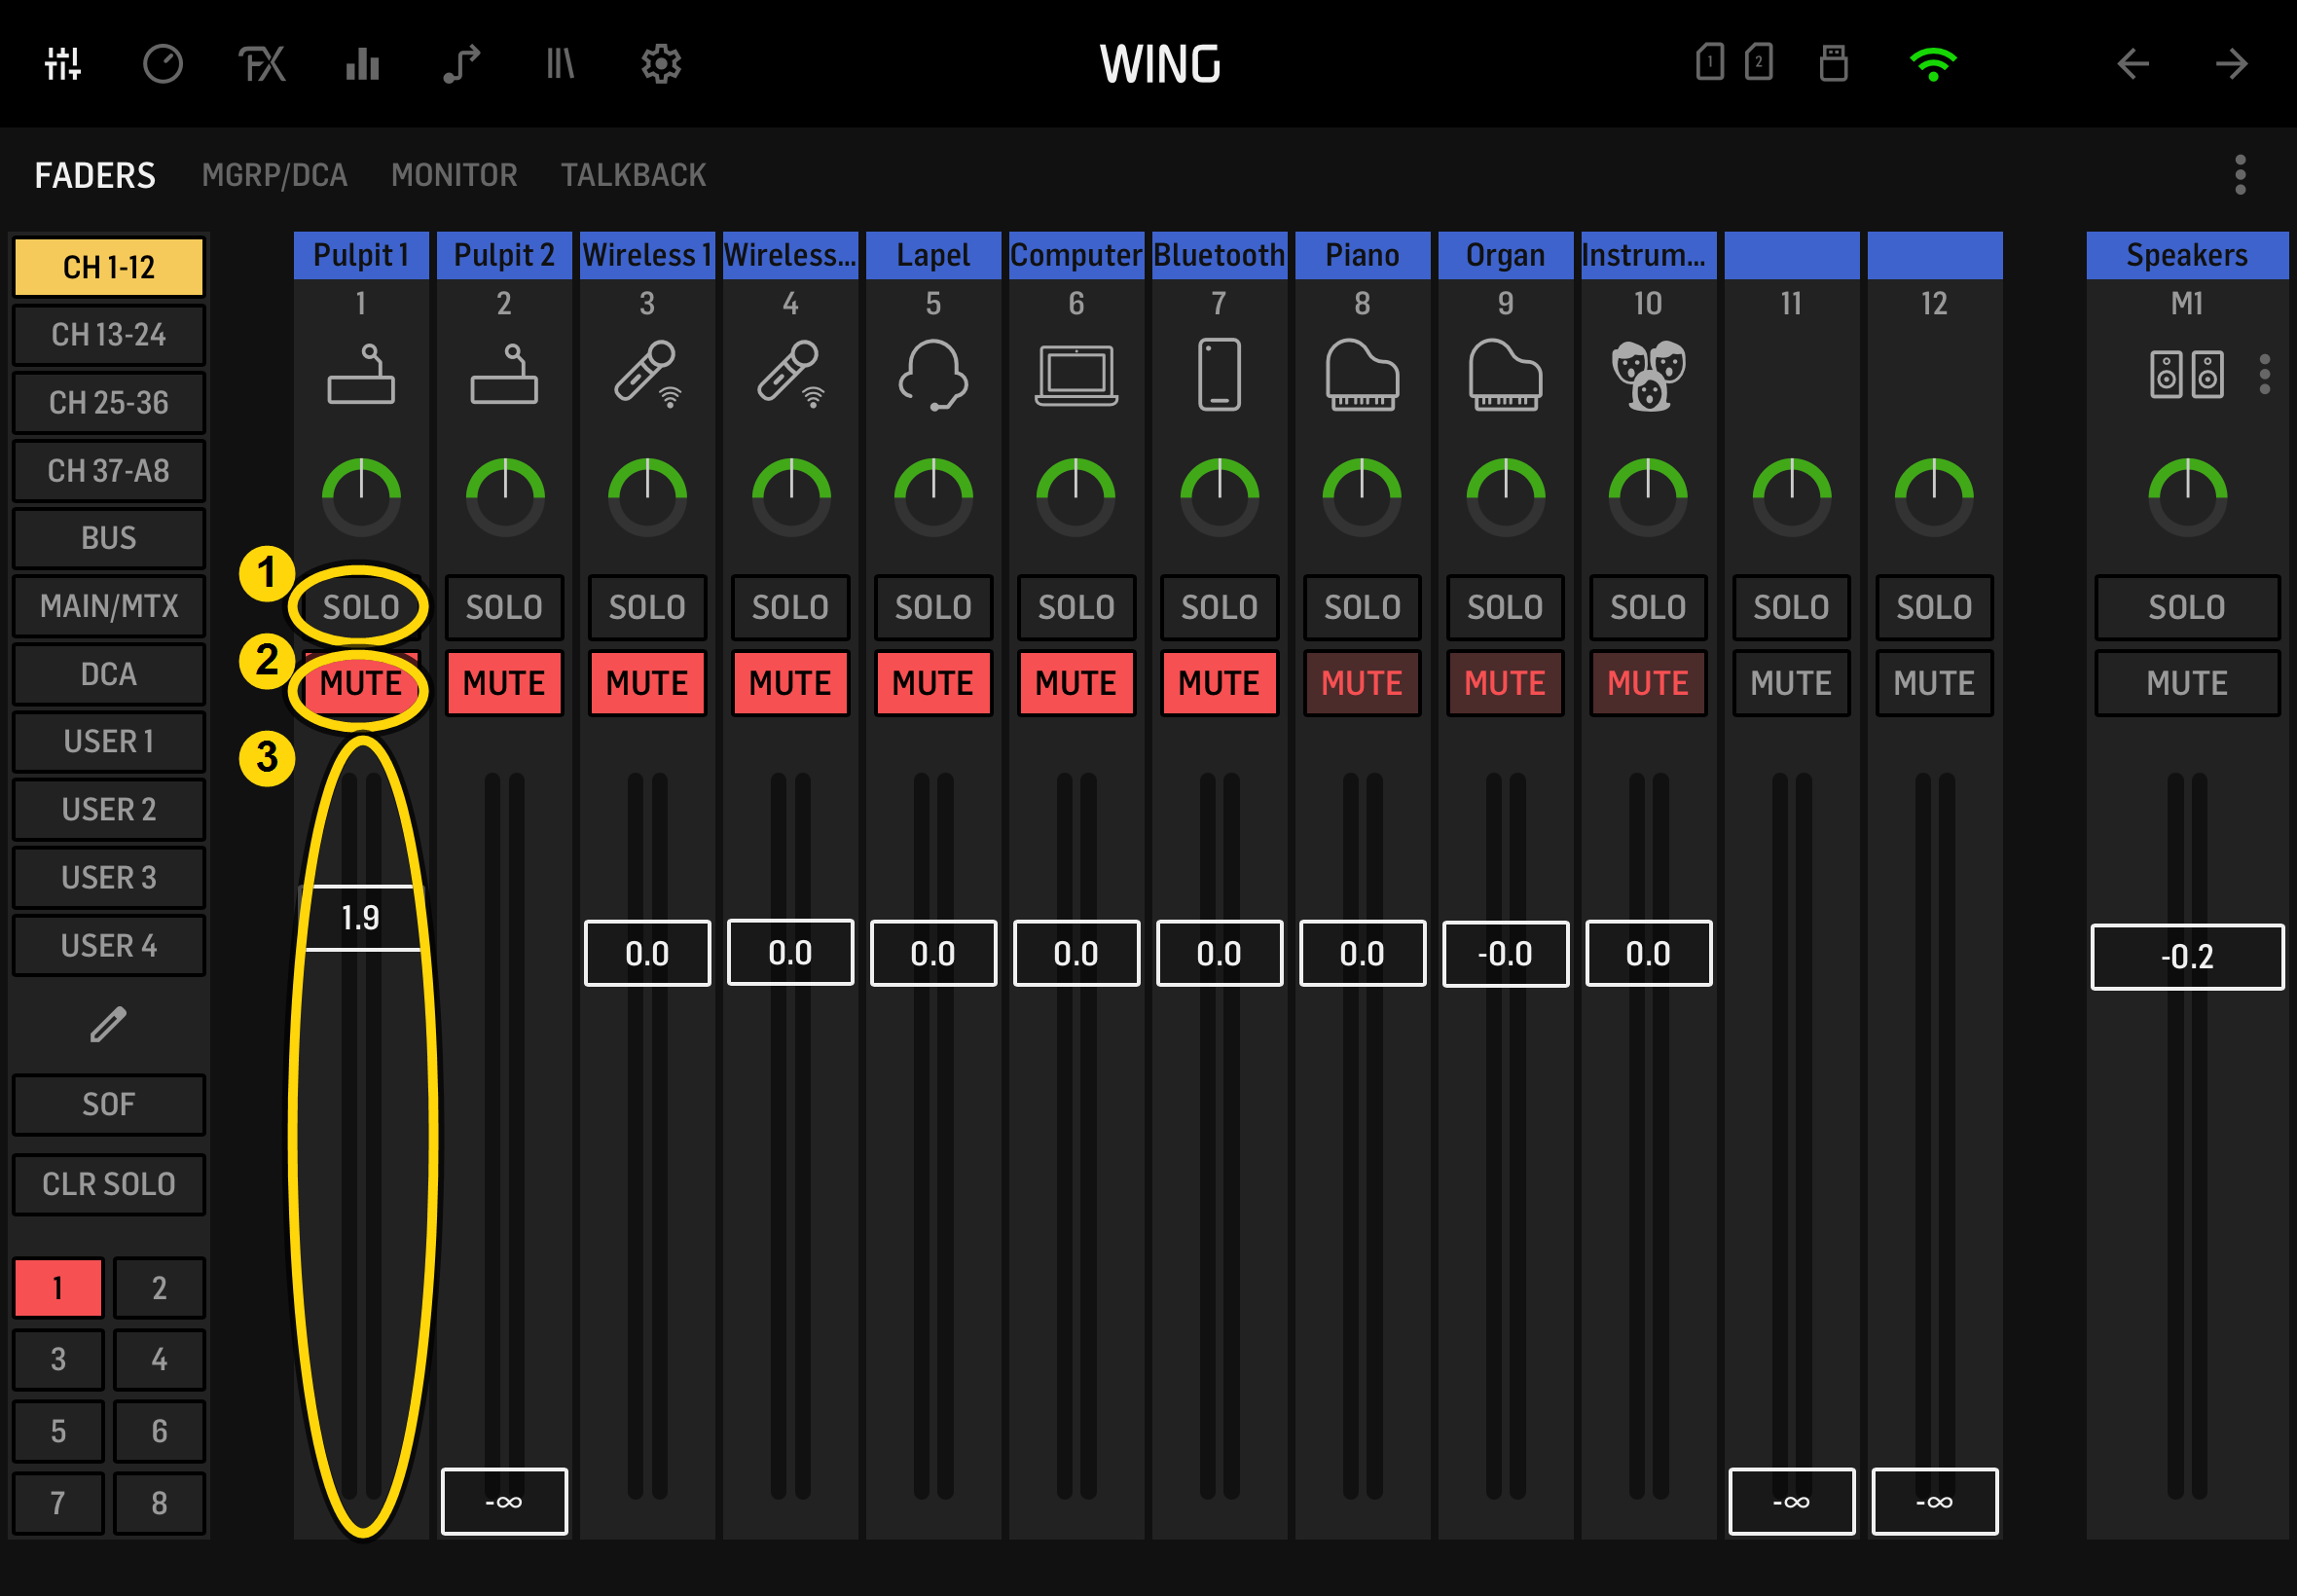
Task: Open the Speakers M1 three-dot menu
Action: pos(2264,374)
